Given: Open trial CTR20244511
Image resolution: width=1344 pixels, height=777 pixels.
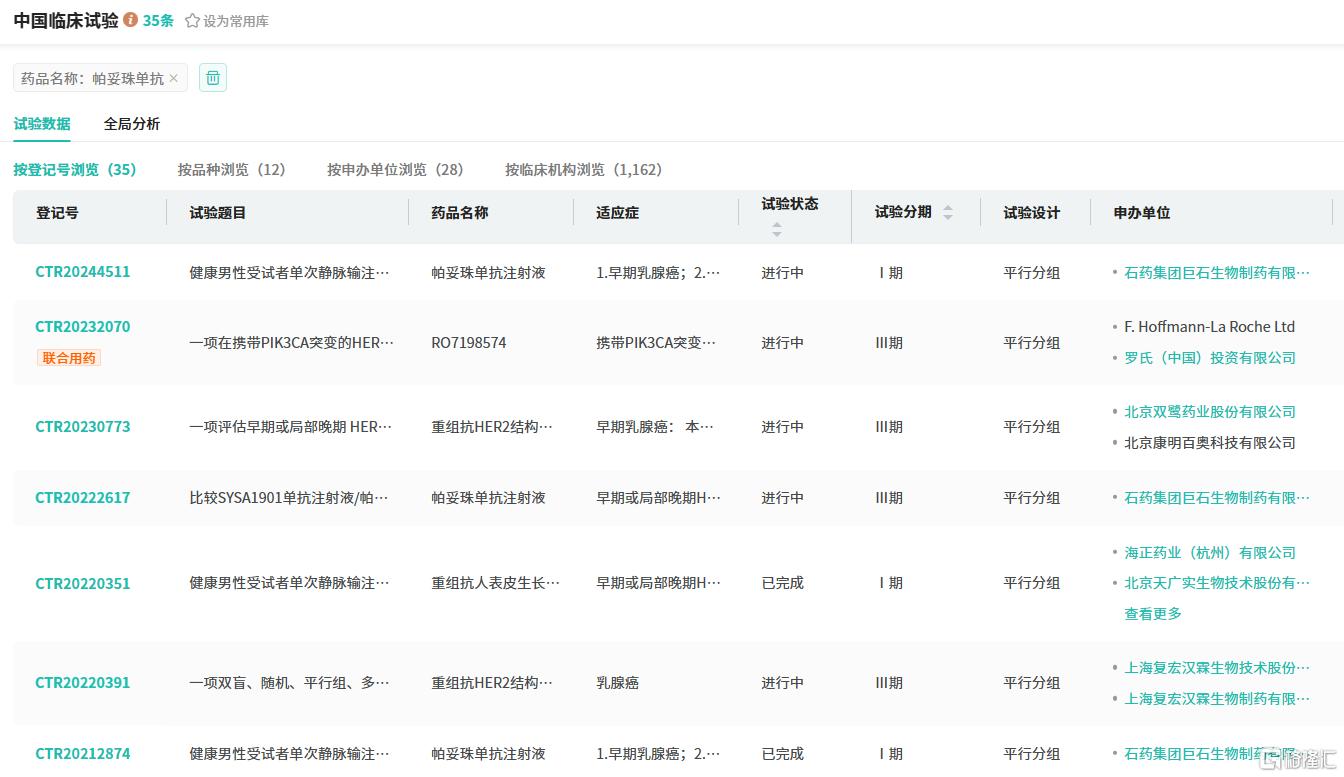Looking at the screenshot, I should (x=83, y=272).
